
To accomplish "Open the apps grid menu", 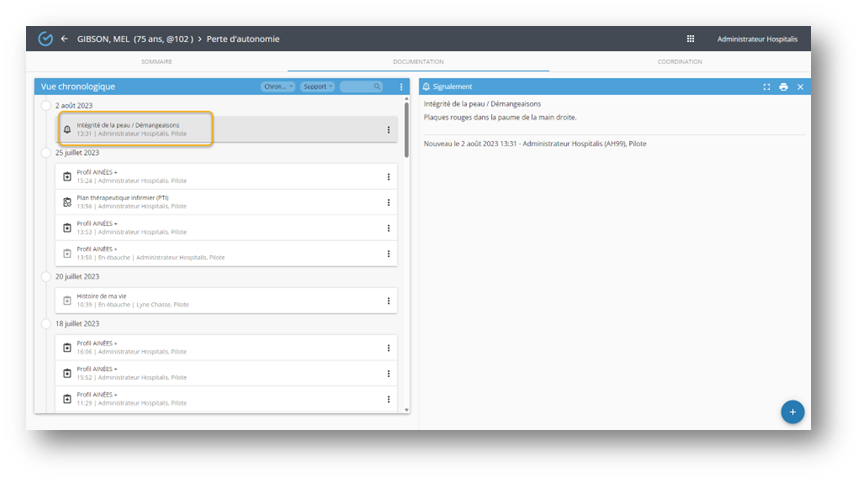I will 690,39.
